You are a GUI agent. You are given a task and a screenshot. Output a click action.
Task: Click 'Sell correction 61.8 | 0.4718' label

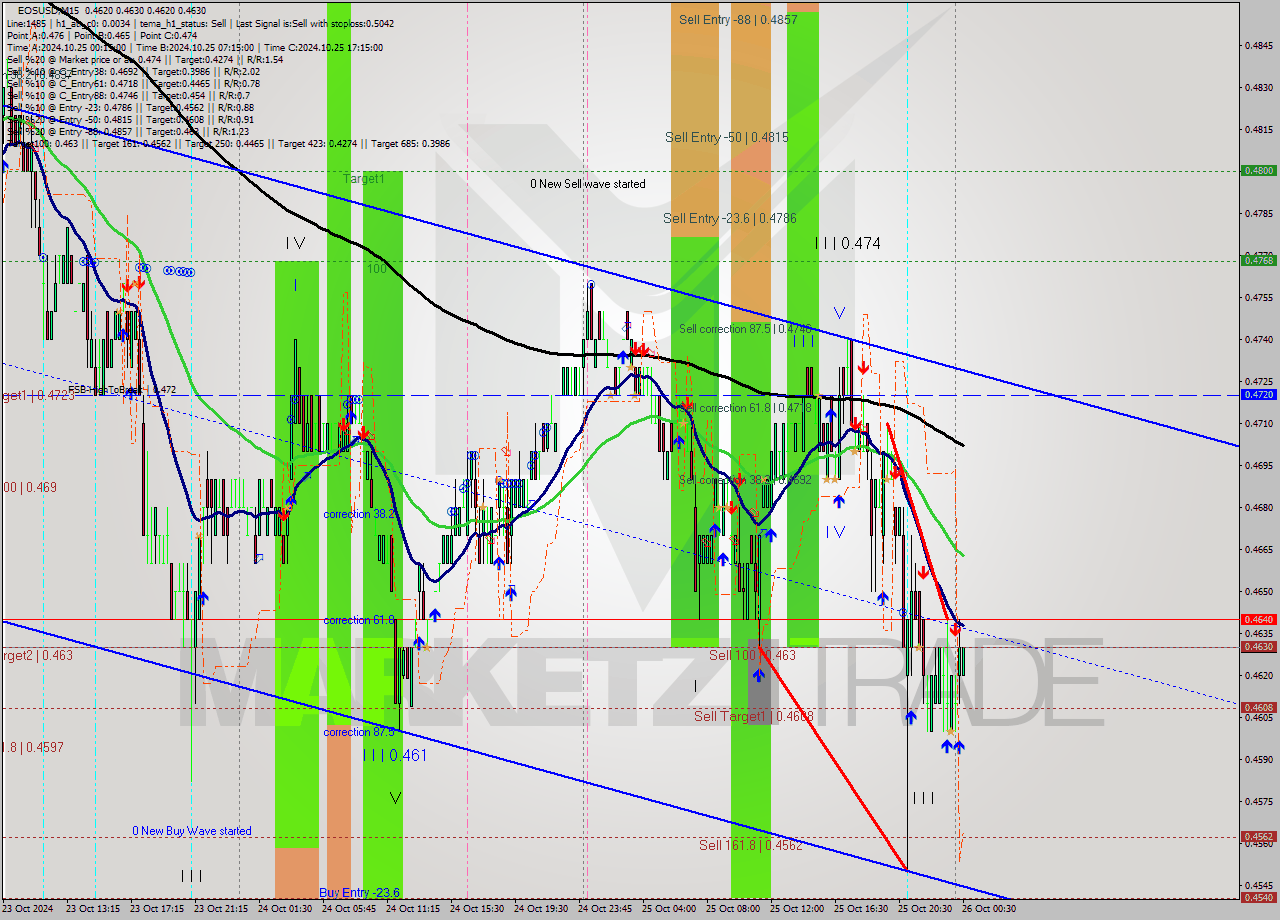coord(745,408)
